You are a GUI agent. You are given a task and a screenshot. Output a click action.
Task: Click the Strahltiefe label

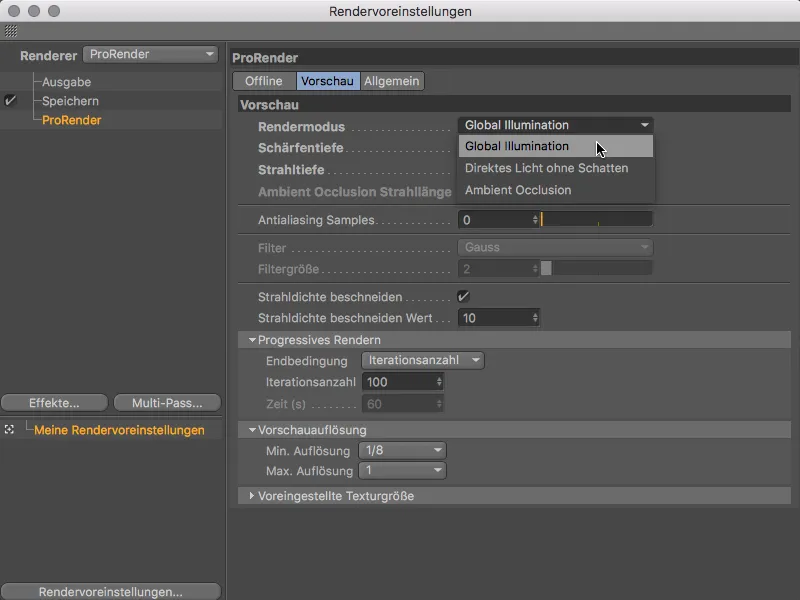tap(291, 169)
